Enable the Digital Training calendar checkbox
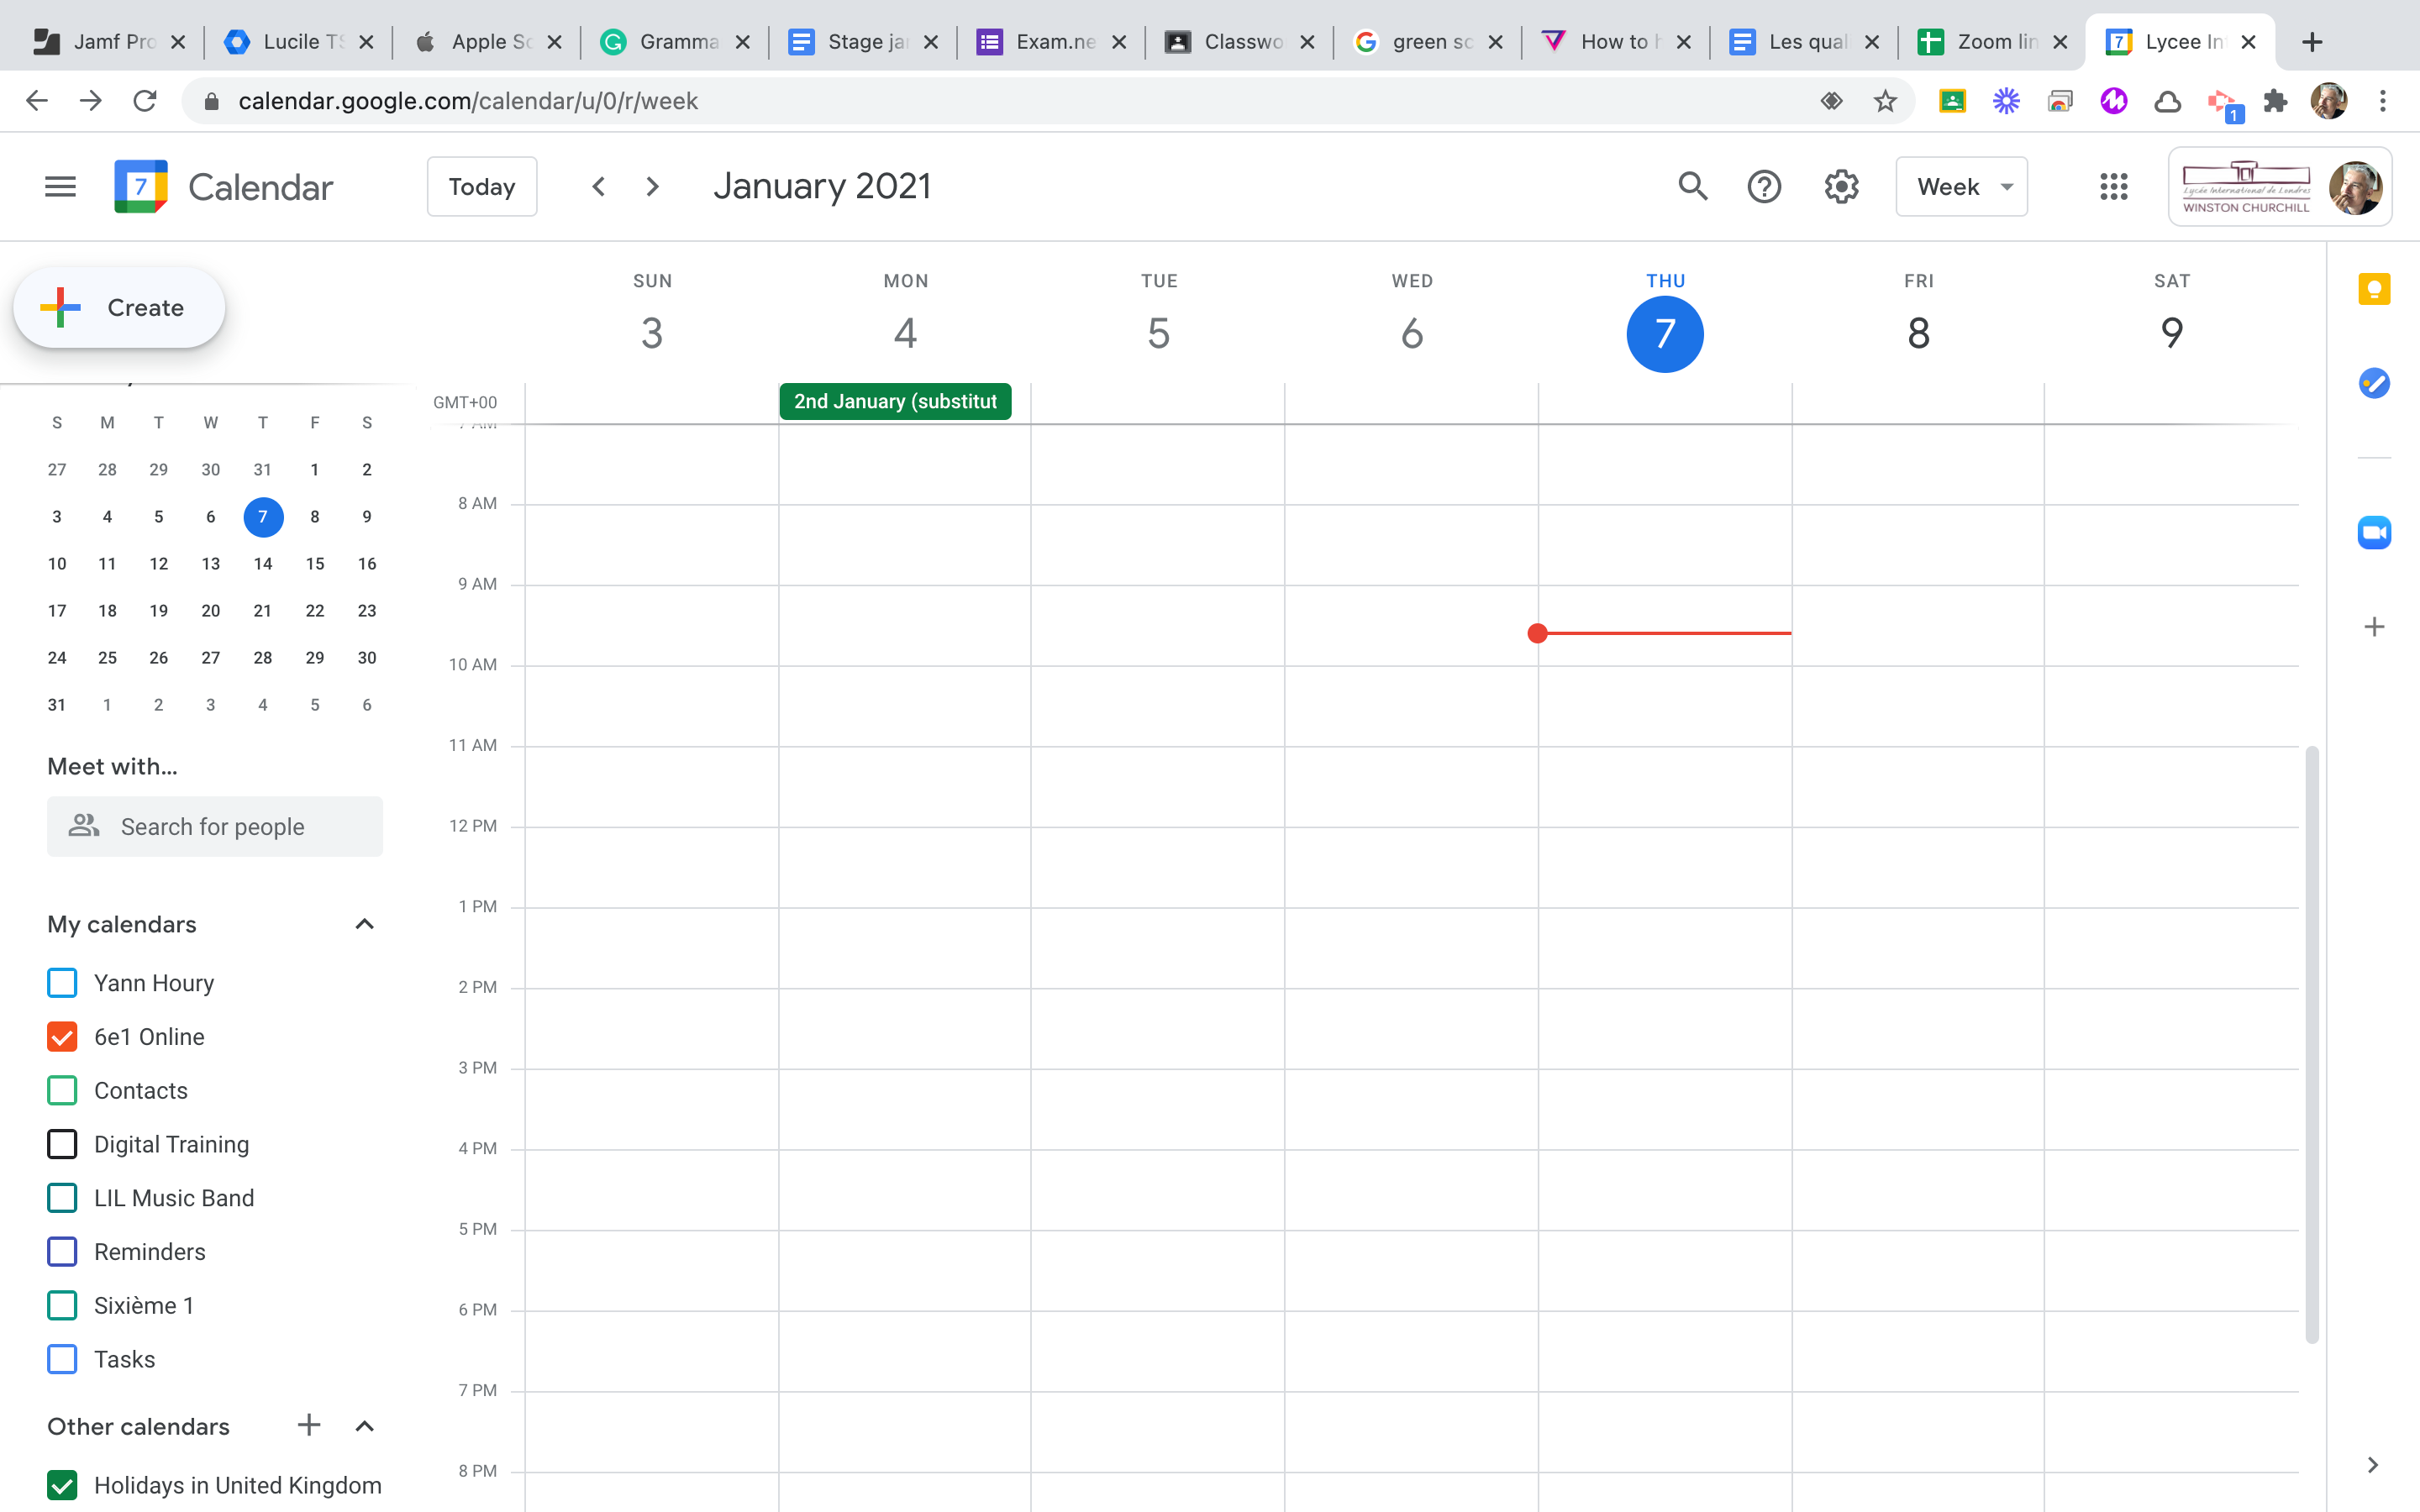2420x1512 pixels. pyautogui.click(x=62, y=1144)
